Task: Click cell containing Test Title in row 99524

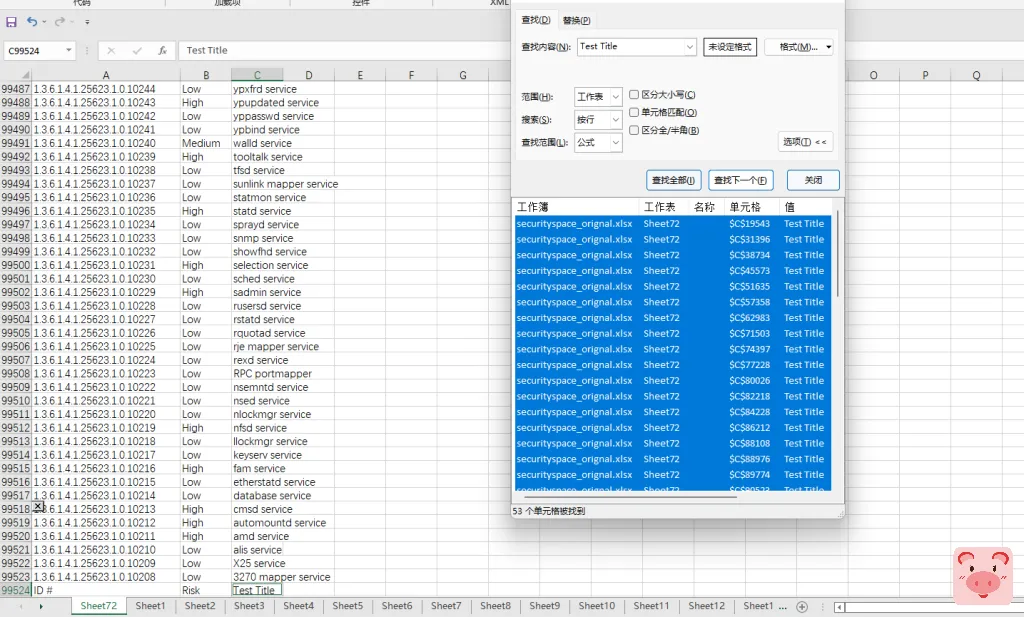Action: point(257,590)
